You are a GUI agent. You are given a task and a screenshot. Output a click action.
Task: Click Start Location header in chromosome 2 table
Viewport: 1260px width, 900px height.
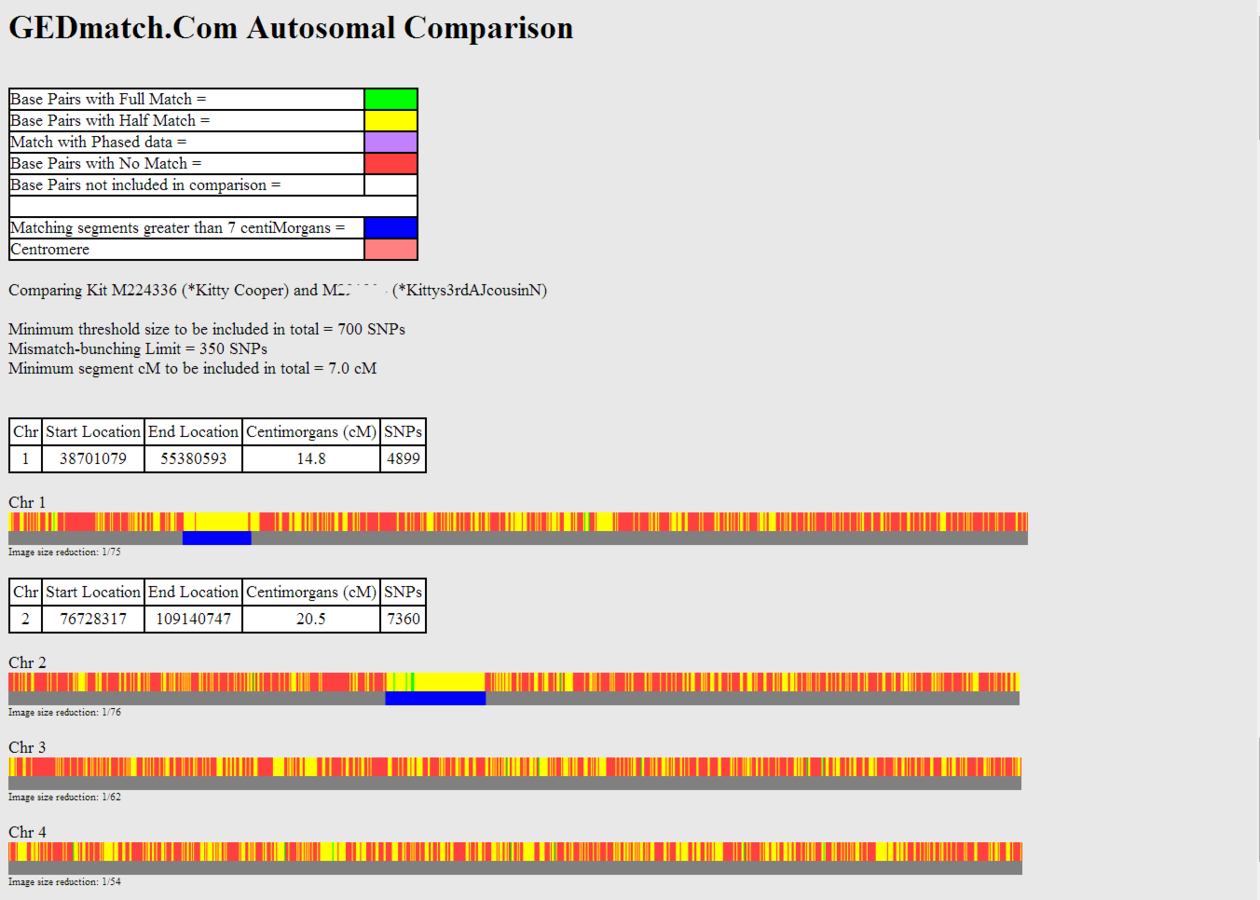93,592
